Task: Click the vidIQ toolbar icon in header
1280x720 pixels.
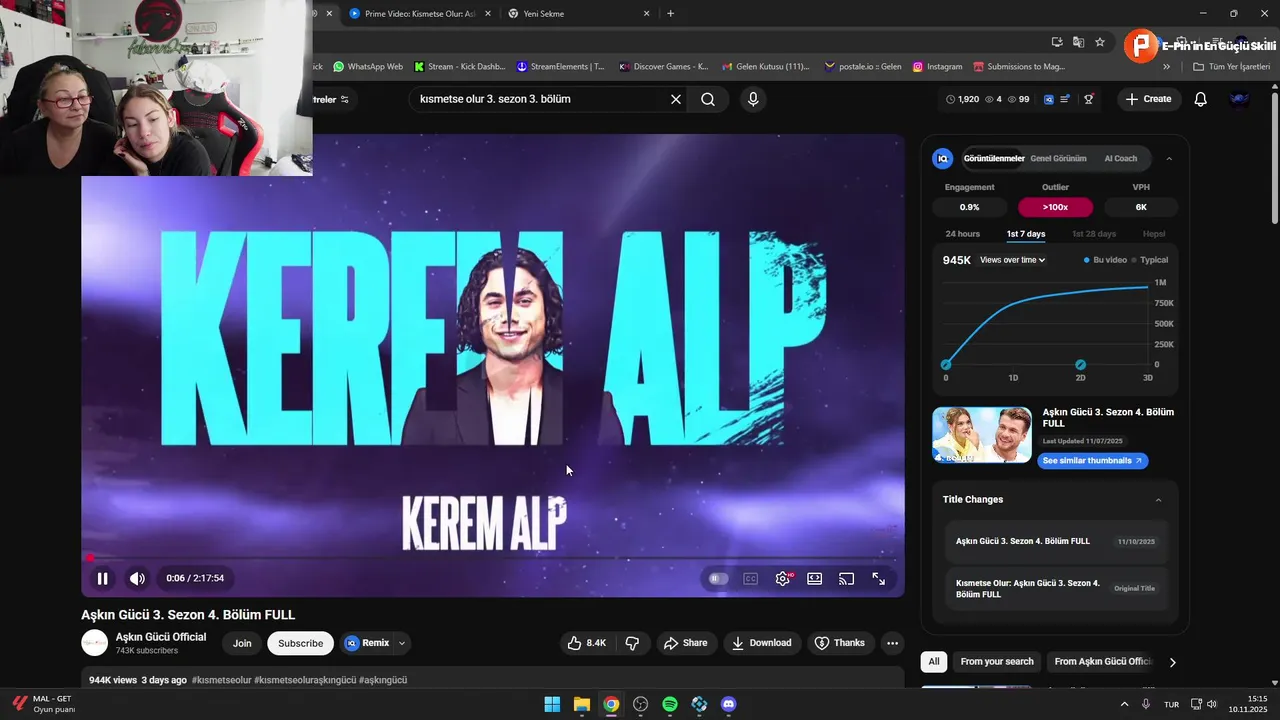Action: (x=1049, y=99)
